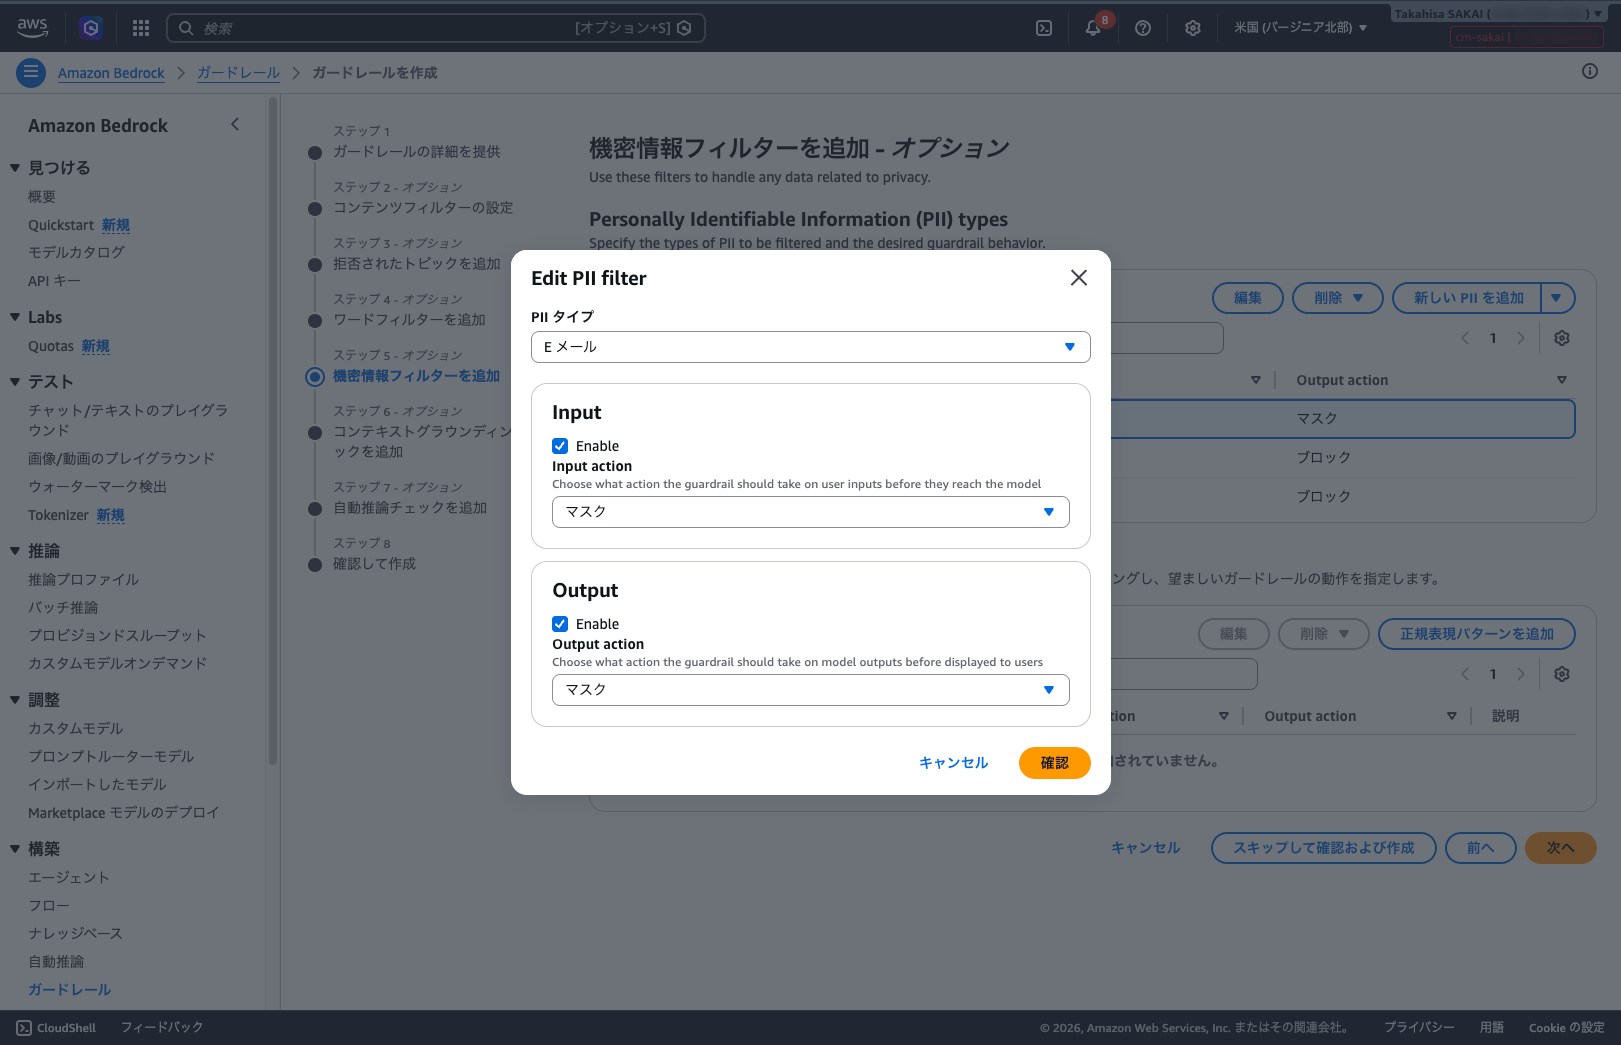The image size is (1621, 1045).
Task: Click Cookie の設定 in footer
Action: (1566, 1028)
